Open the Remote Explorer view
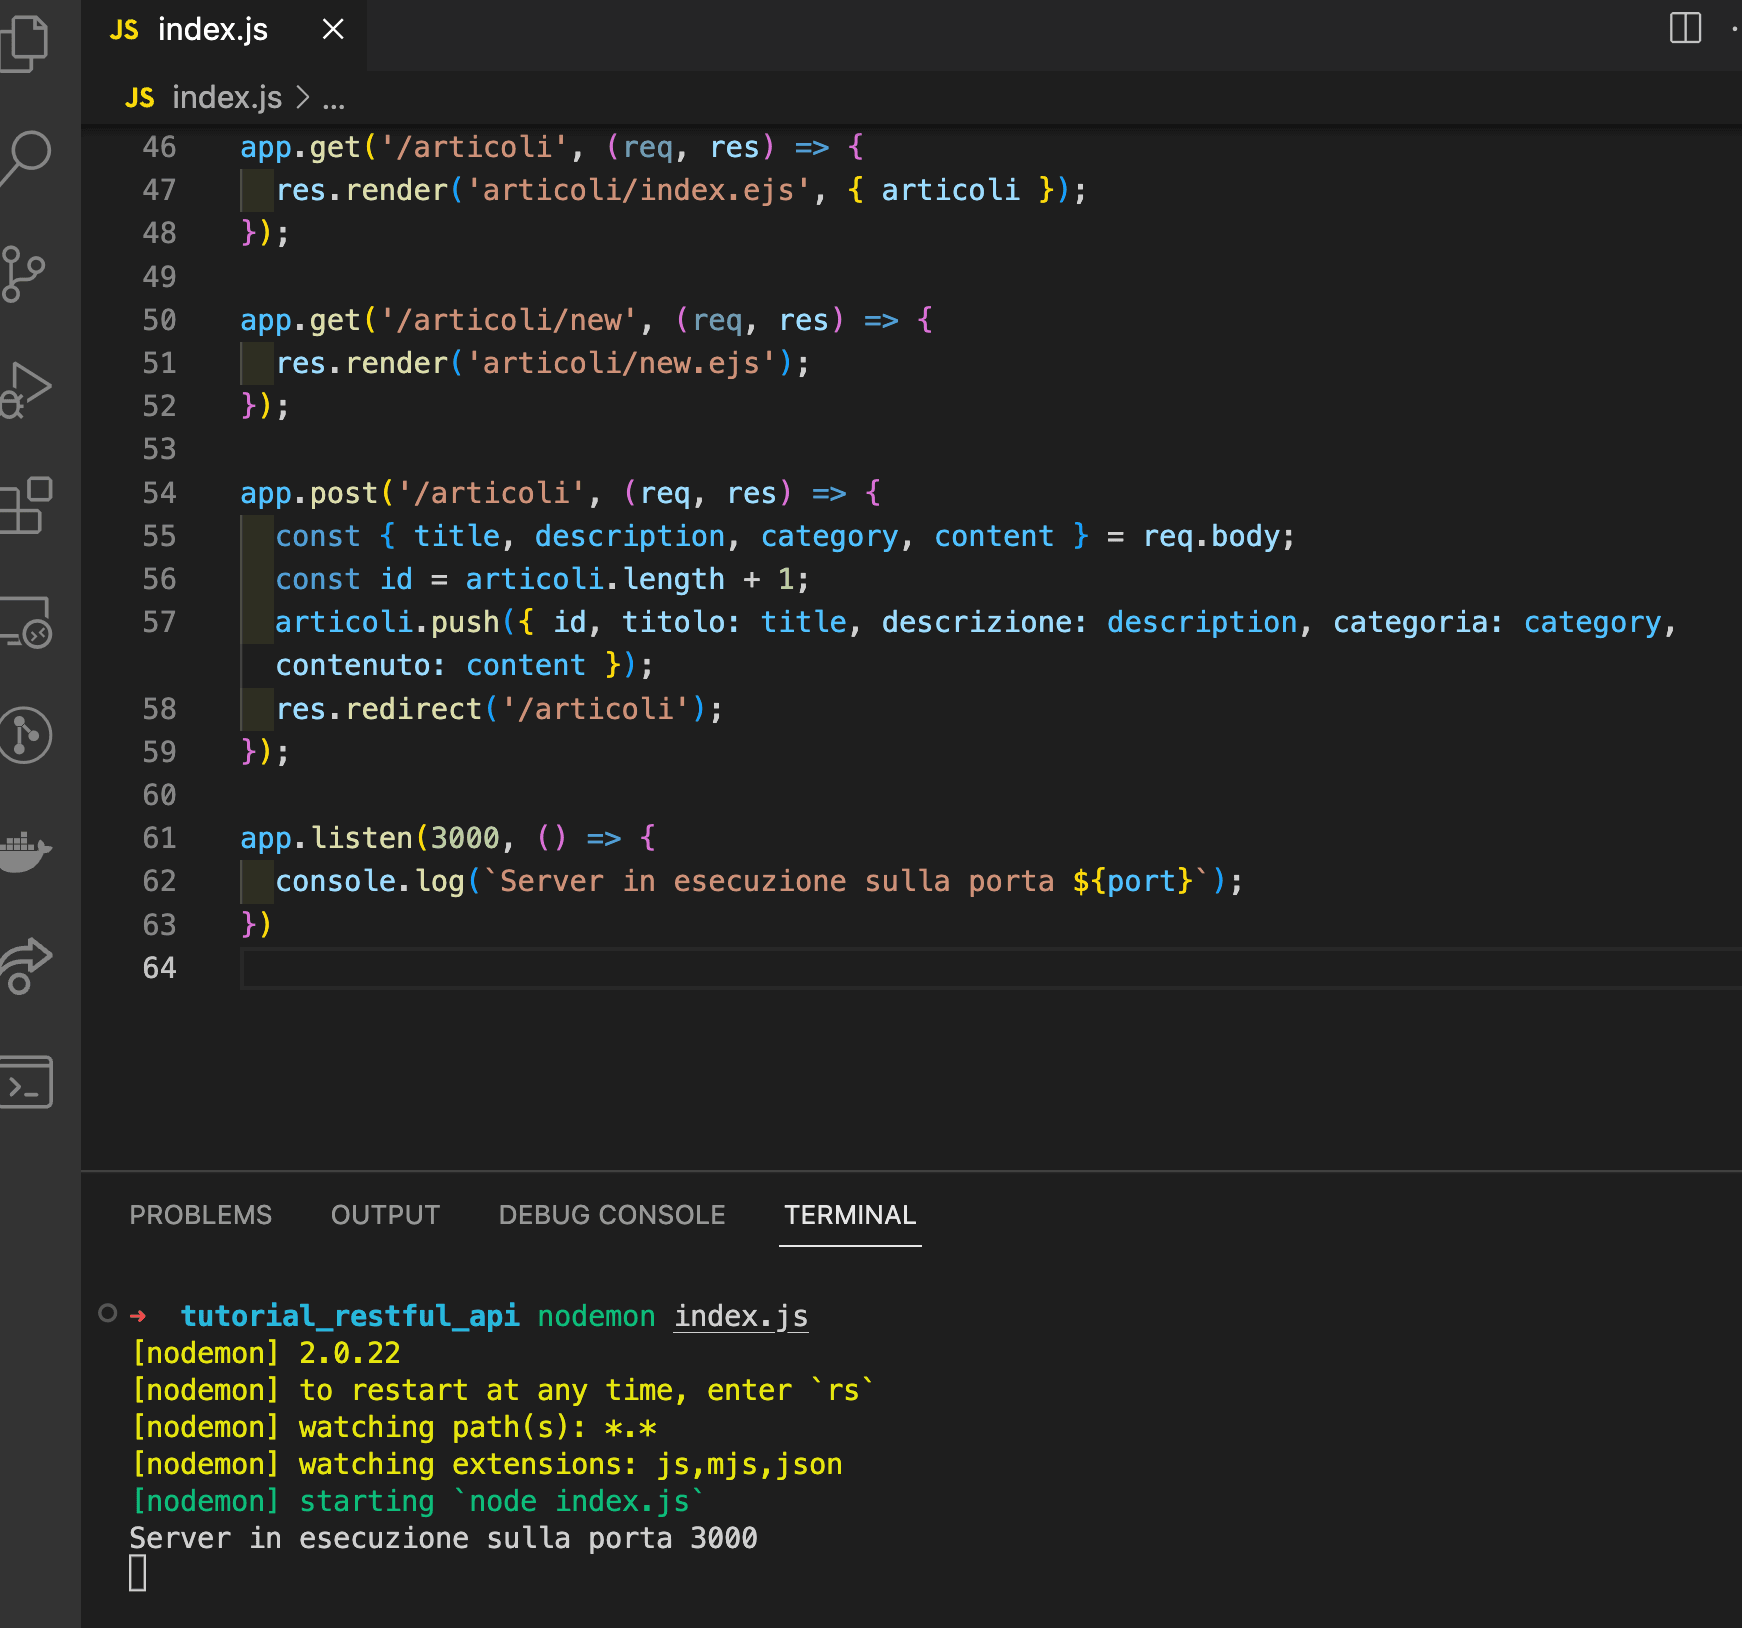This screenshot has width=1742, height=1628. pos(26,622)
